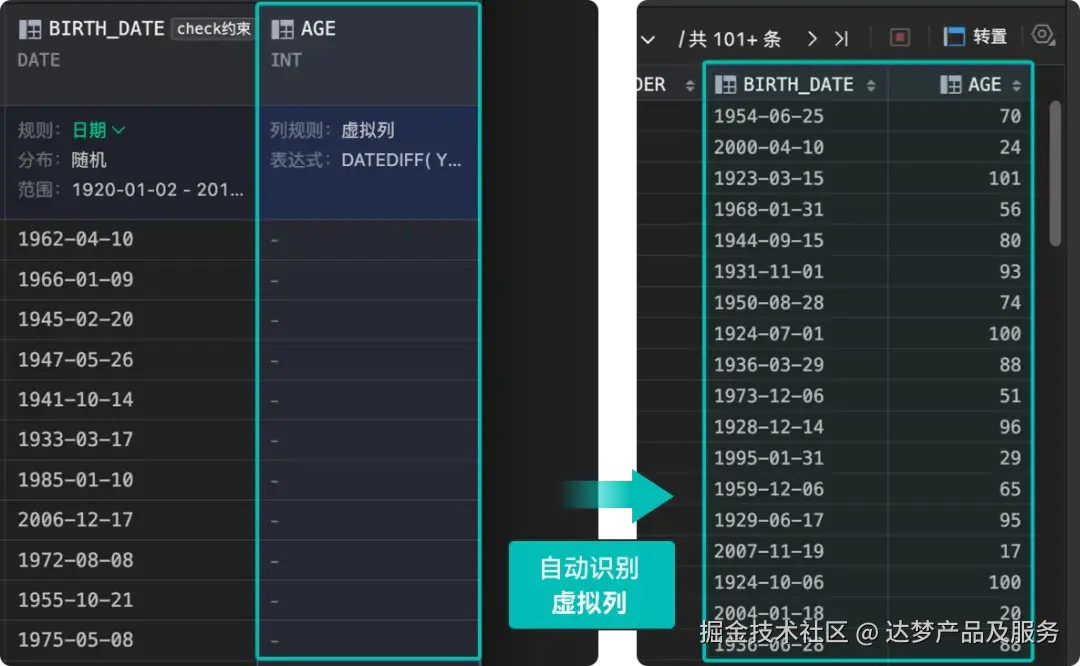Click the AGE value 29

click(1010, 458)
